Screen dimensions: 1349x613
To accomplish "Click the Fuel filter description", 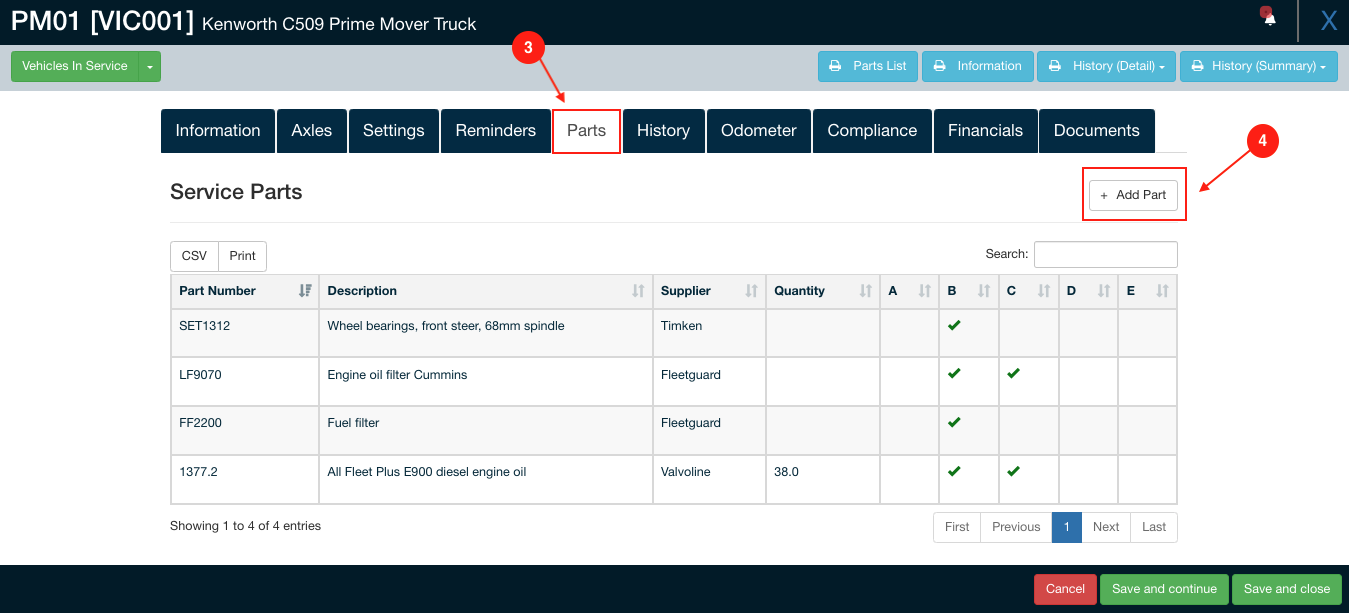I will coord(353,423).
